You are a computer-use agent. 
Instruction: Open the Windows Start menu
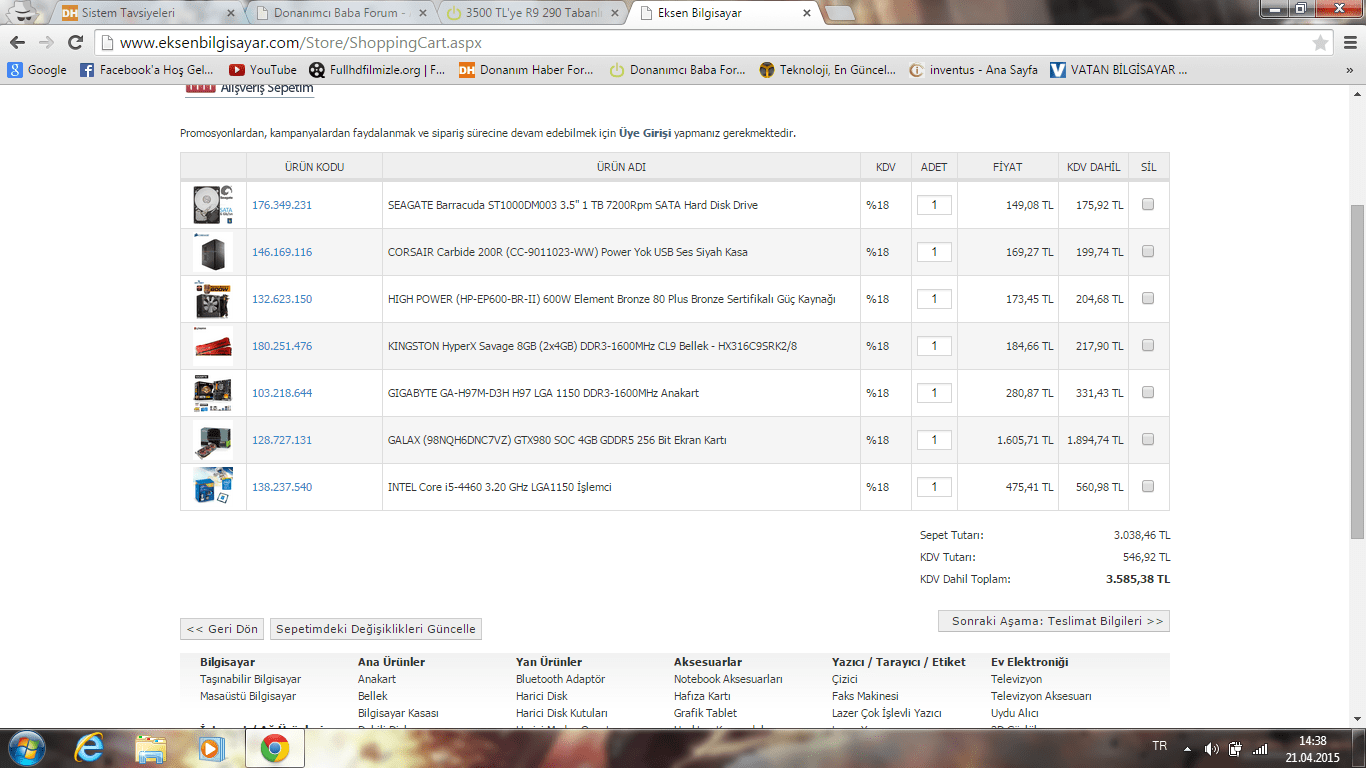click(26, 748)
